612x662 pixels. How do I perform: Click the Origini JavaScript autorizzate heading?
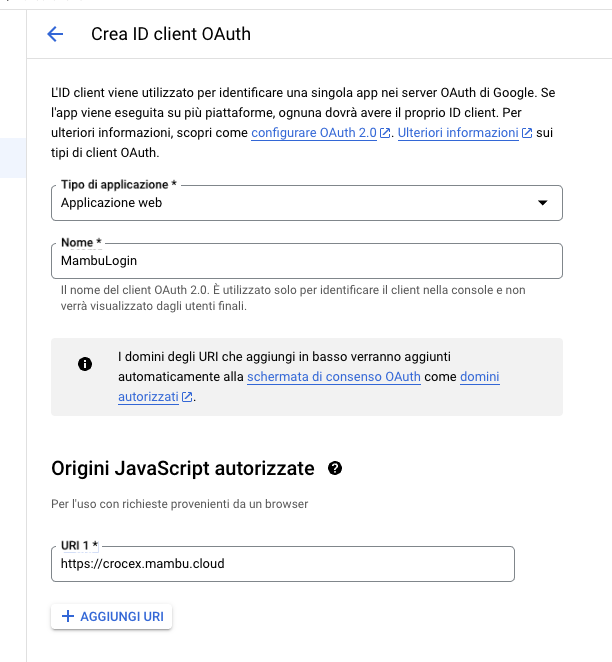[183, 469]
